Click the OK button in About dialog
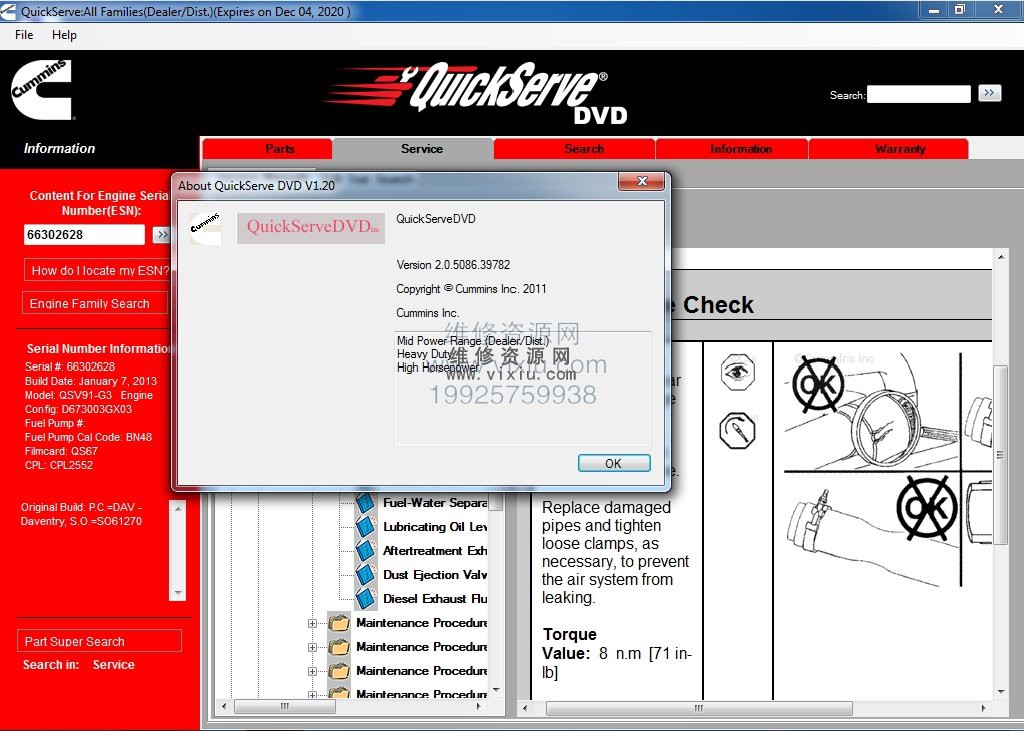1024x731 pixels. click(x=614, y=463)
